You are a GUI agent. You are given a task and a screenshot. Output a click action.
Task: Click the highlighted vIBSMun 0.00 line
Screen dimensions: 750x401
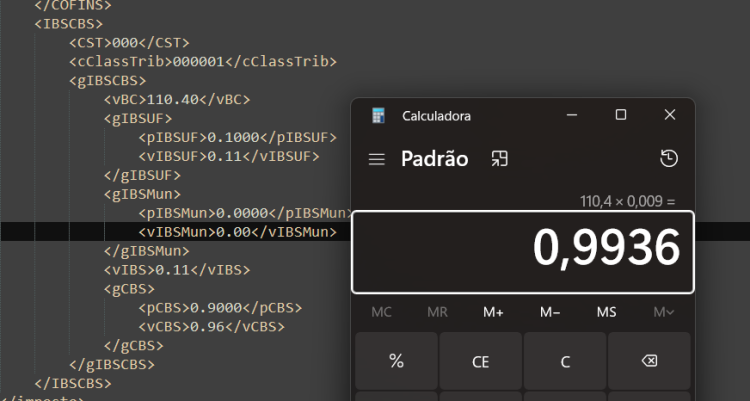(x=238, y=232)
